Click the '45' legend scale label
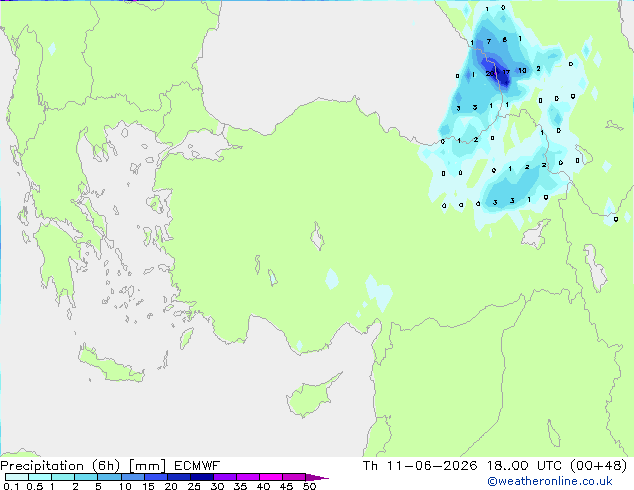 pos(286,486)
